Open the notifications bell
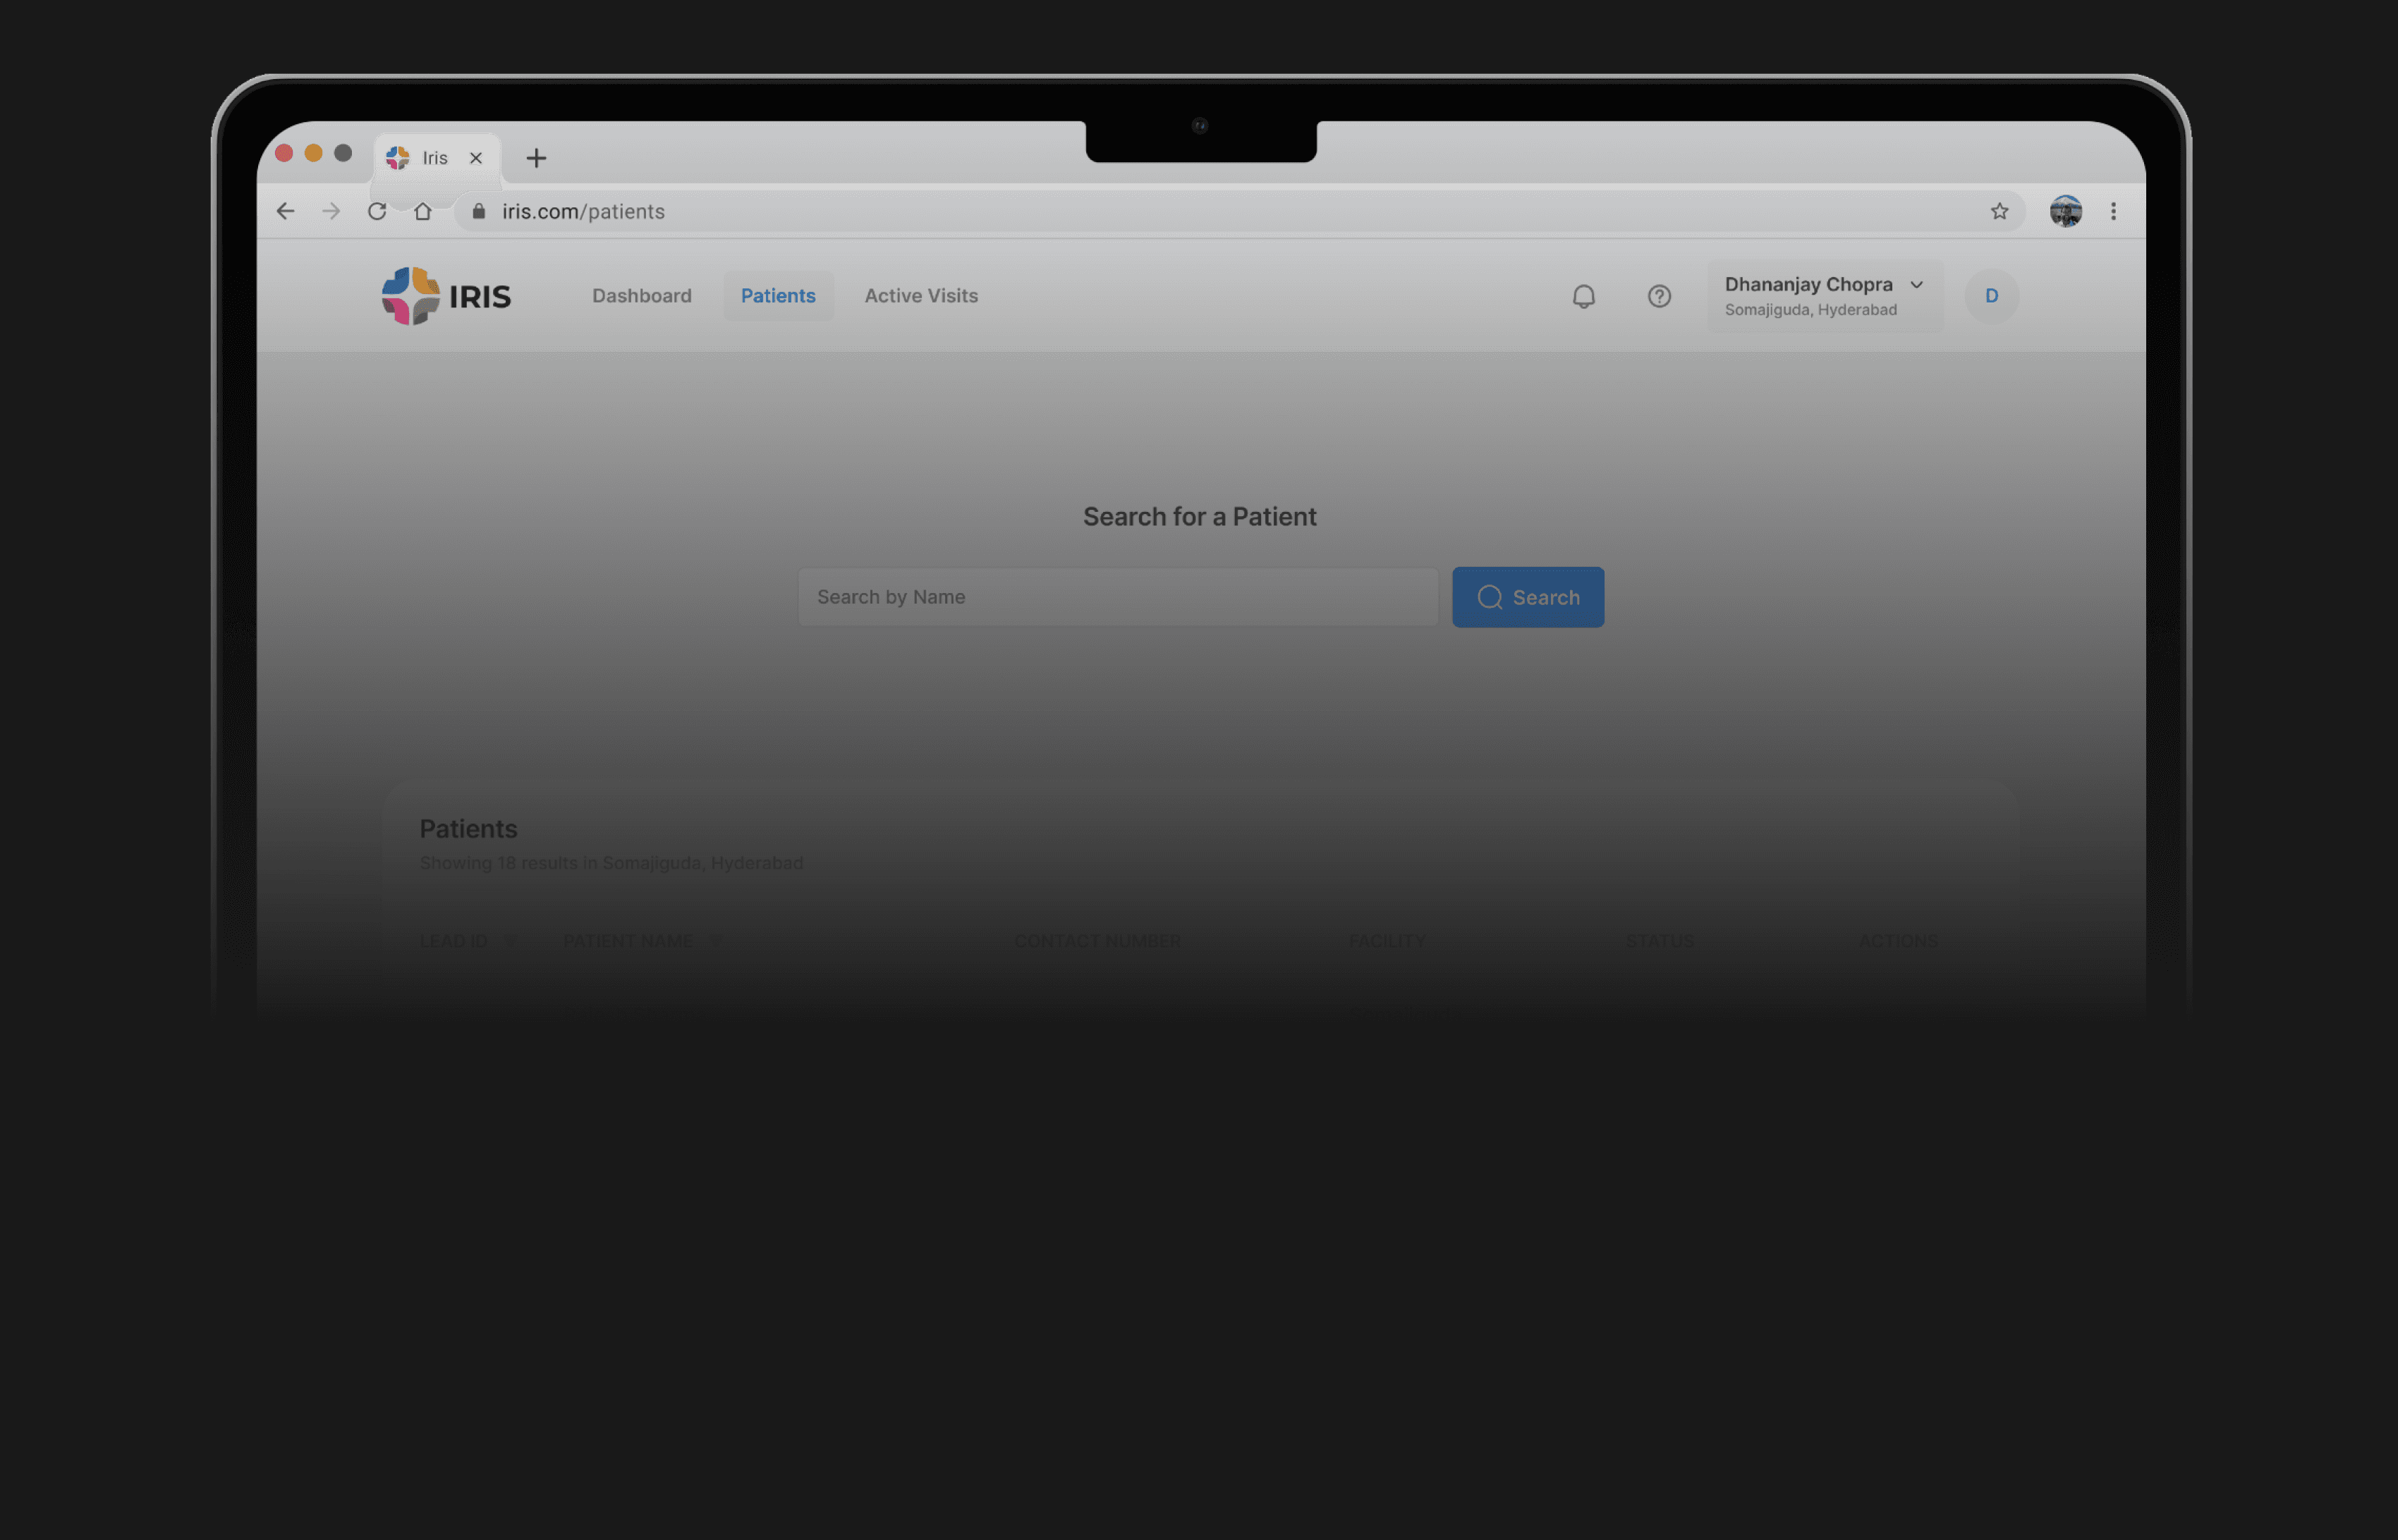2398x1540 pixels. point(1583,296)
